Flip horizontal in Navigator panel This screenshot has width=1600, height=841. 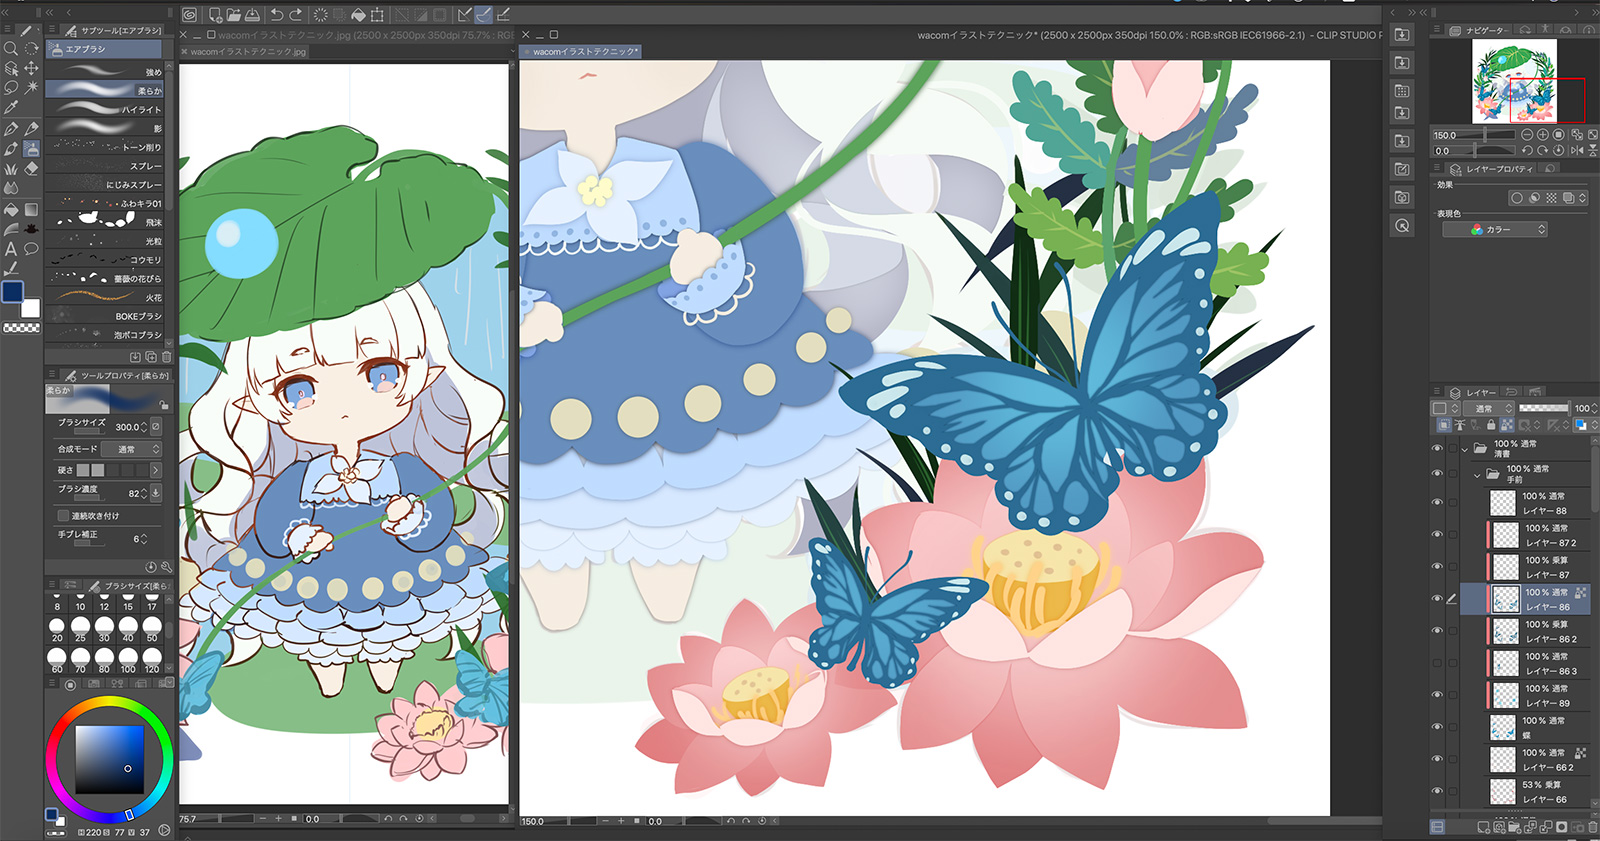click(x=1577, y=150)
